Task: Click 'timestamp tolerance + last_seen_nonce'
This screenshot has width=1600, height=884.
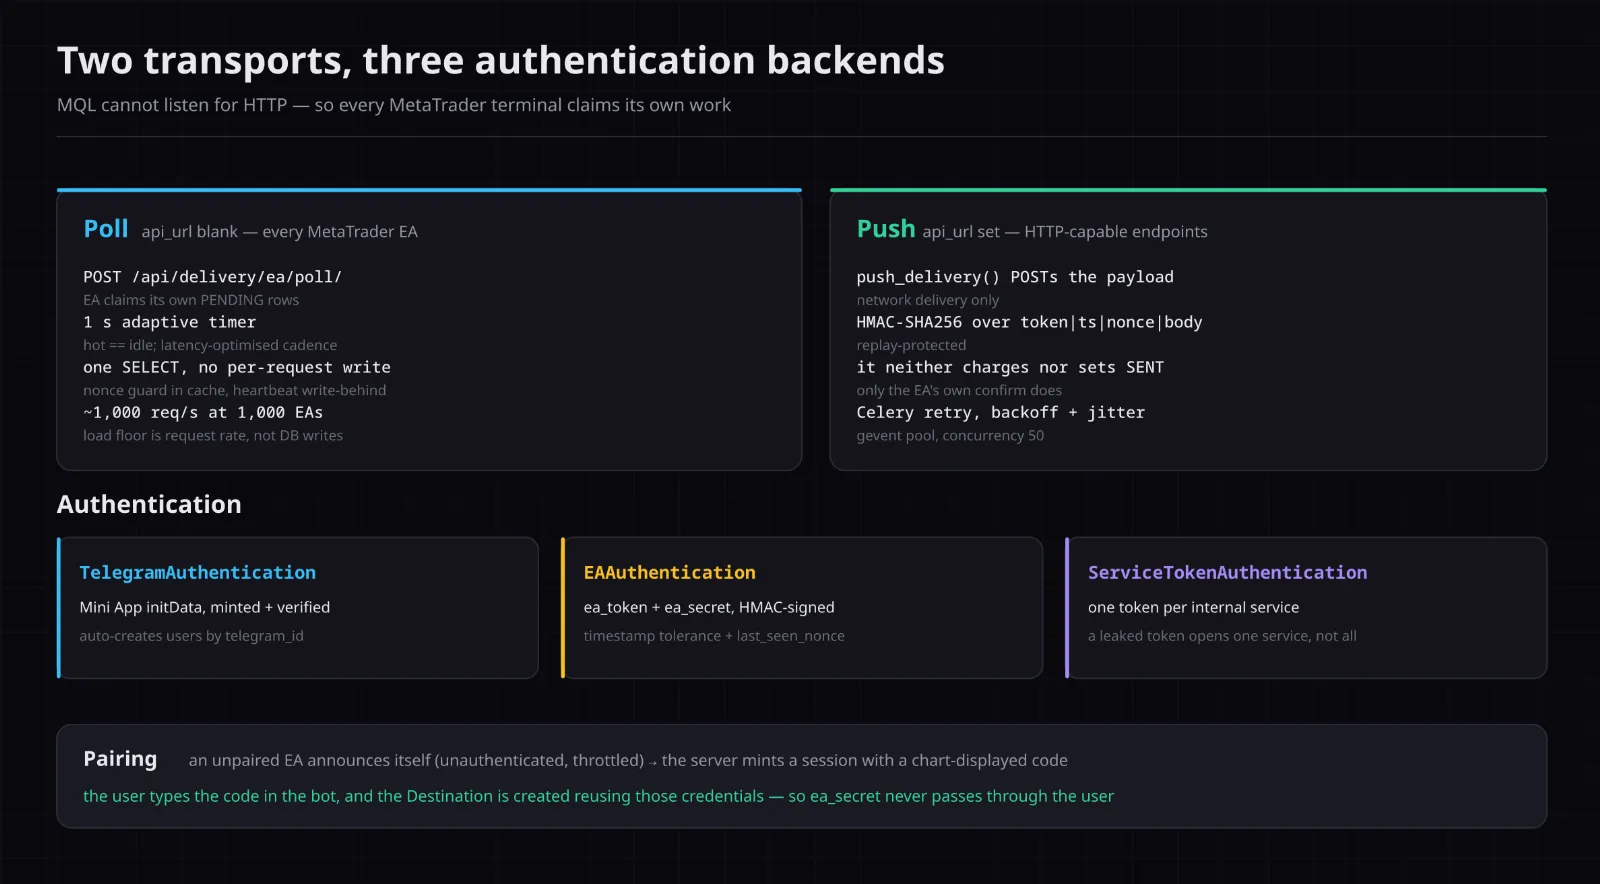Action: click(714, 636)
